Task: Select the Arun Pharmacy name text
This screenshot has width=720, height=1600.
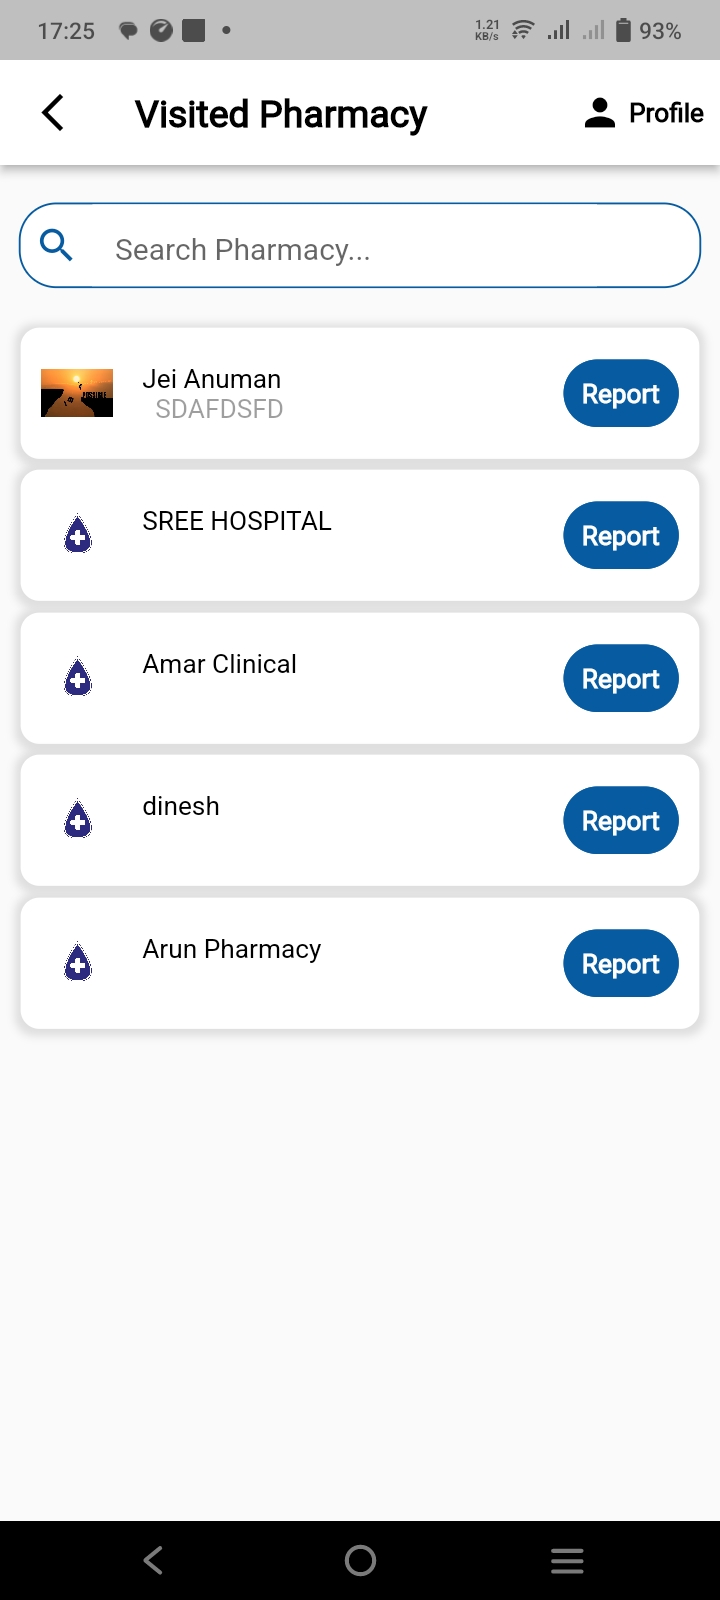Action: (x=232, y=949)
